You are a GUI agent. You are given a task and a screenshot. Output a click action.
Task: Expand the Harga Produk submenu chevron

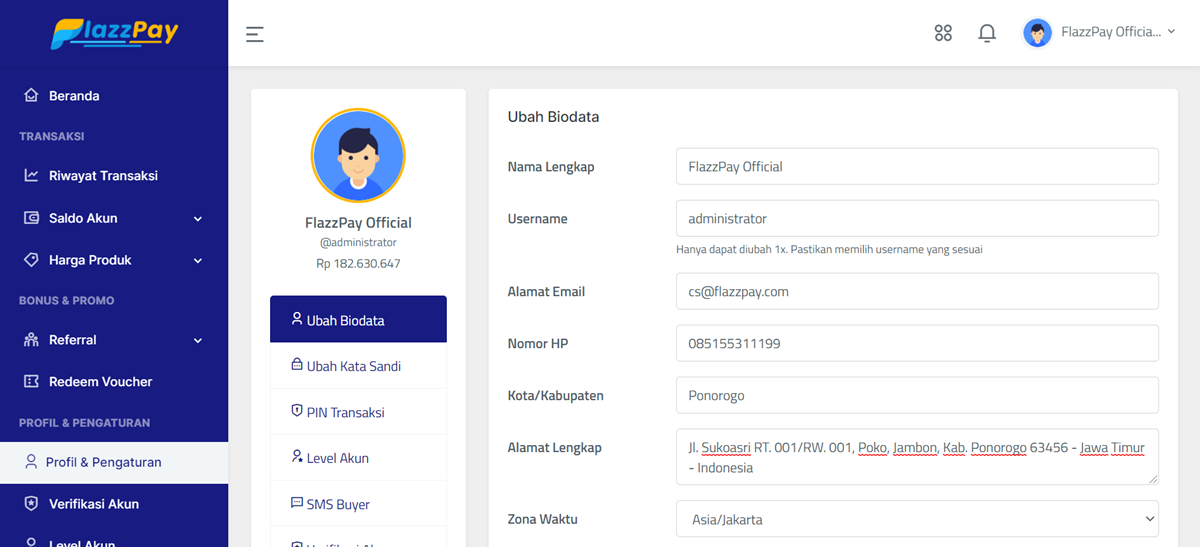[198, 261]
